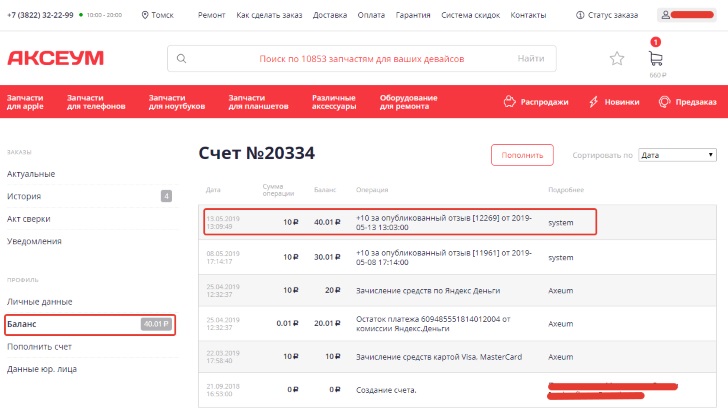Open the shopping cart icon
Image resolution: width=728 pixels, height=420 pixels.
(x=656, y=59)
